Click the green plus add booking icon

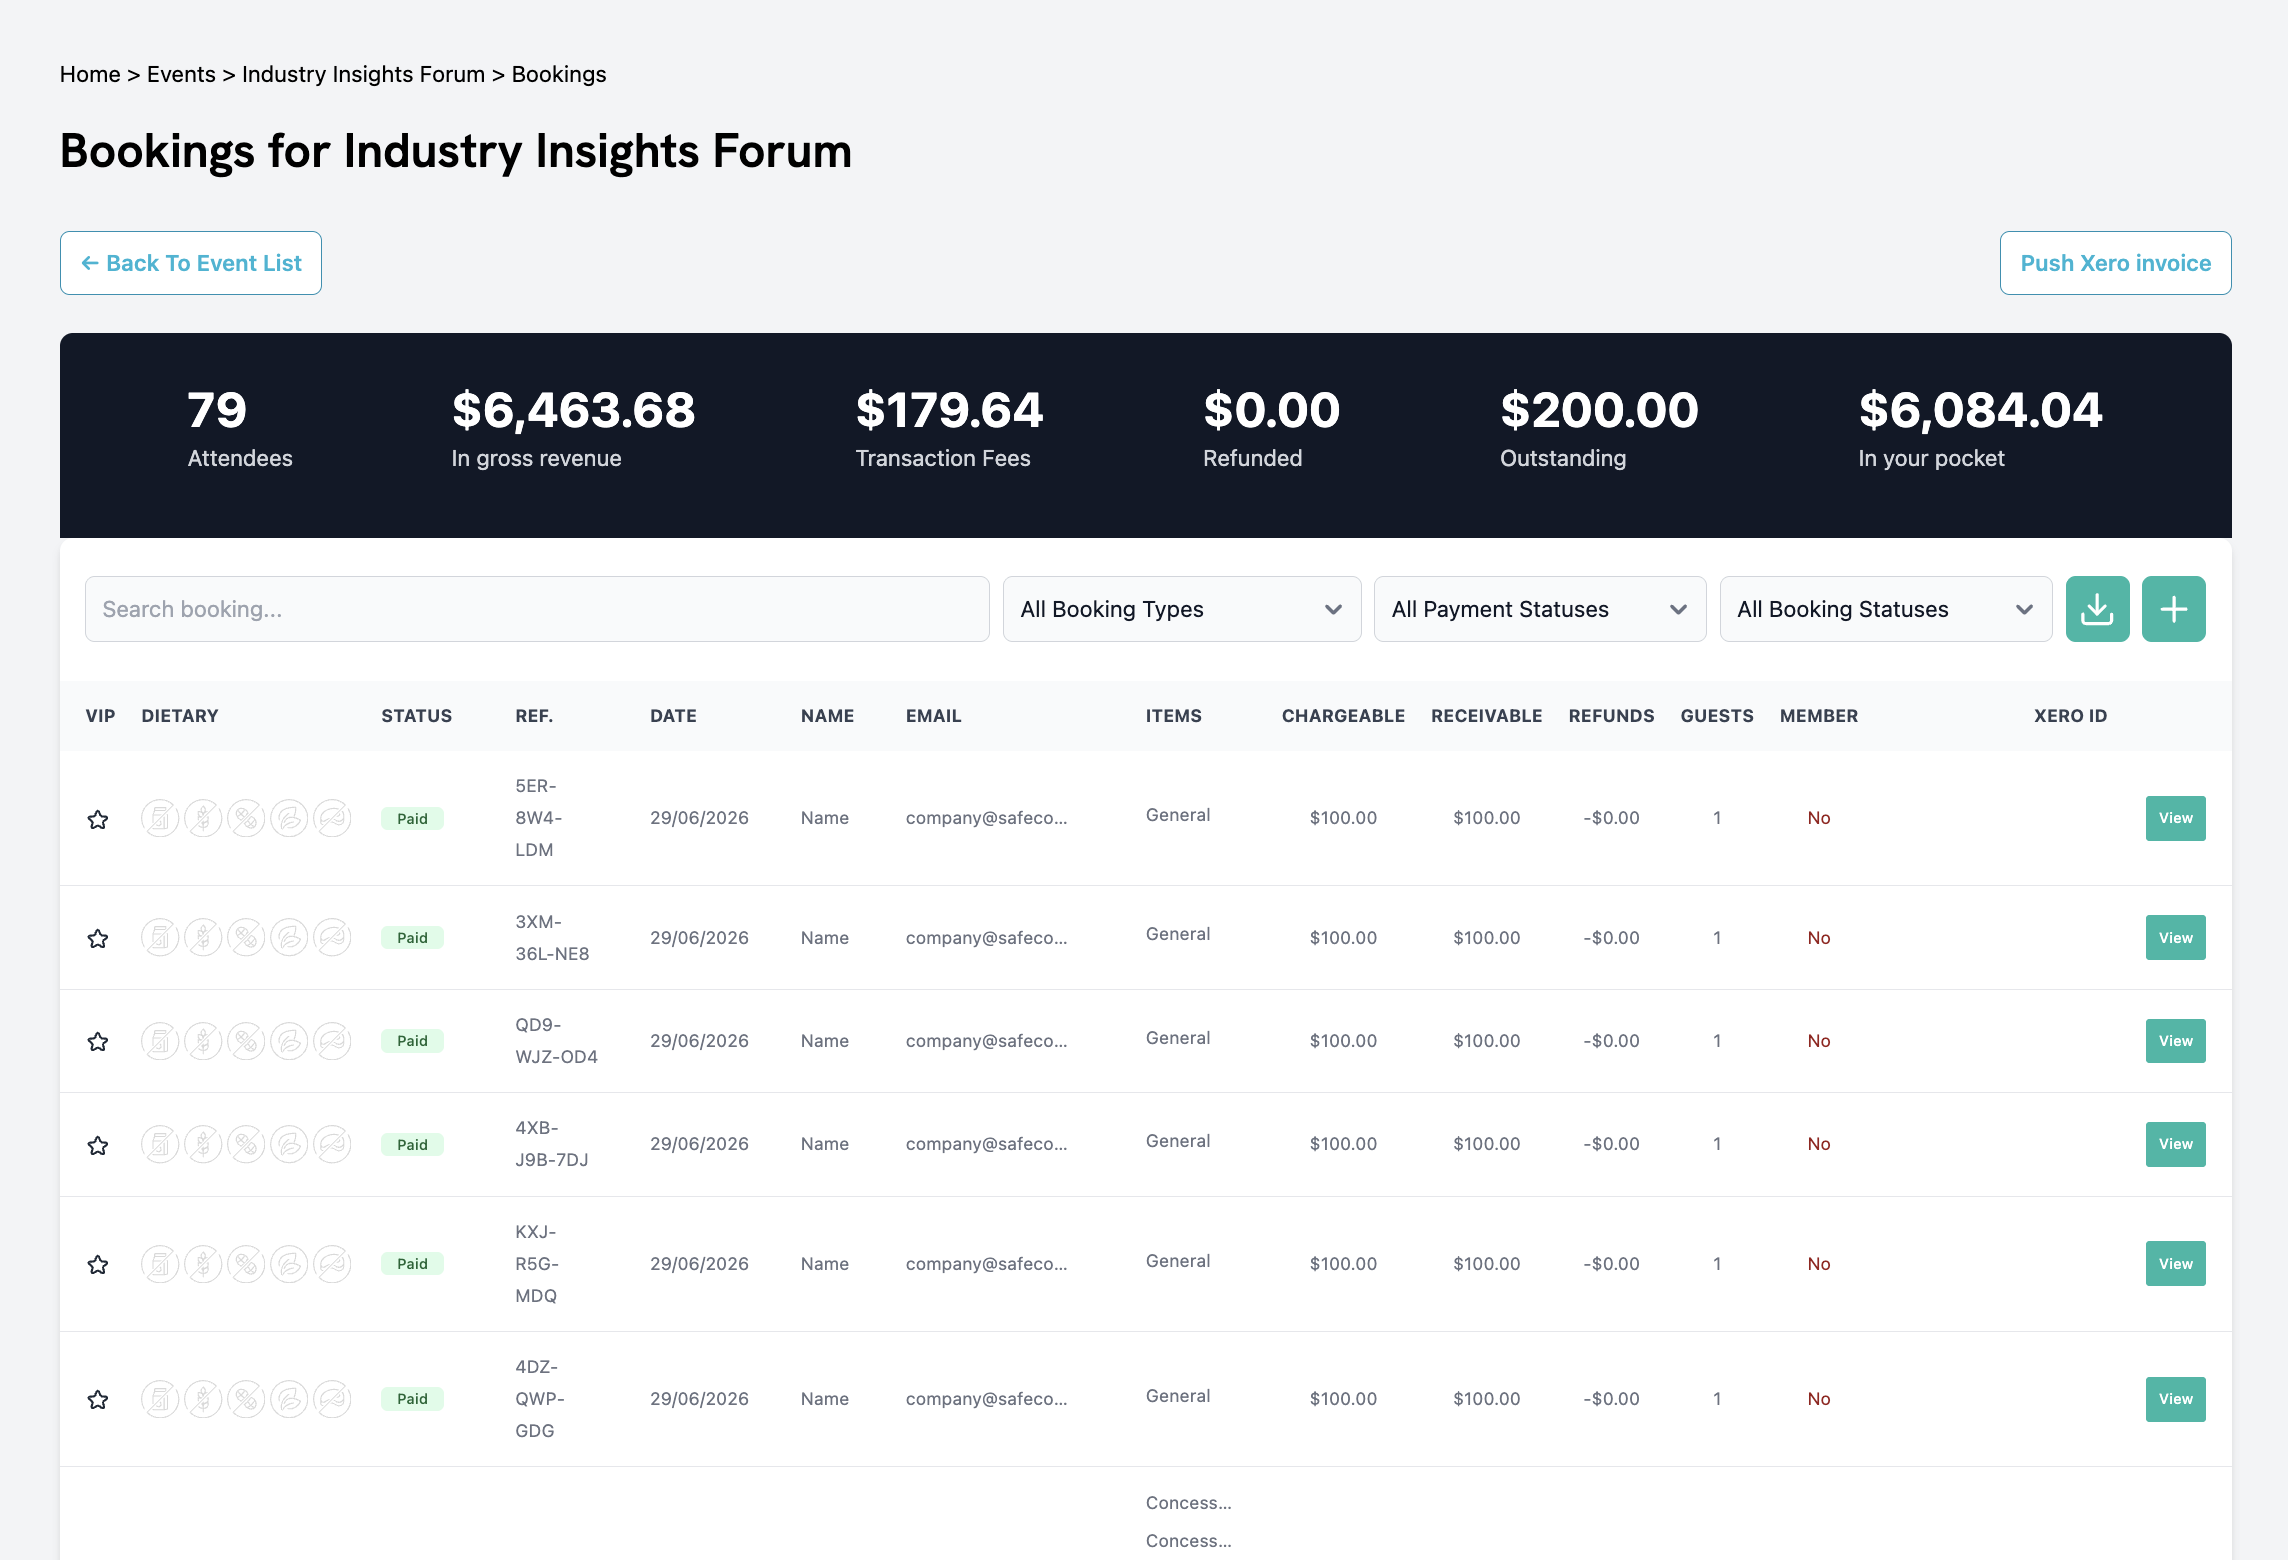2173,609
